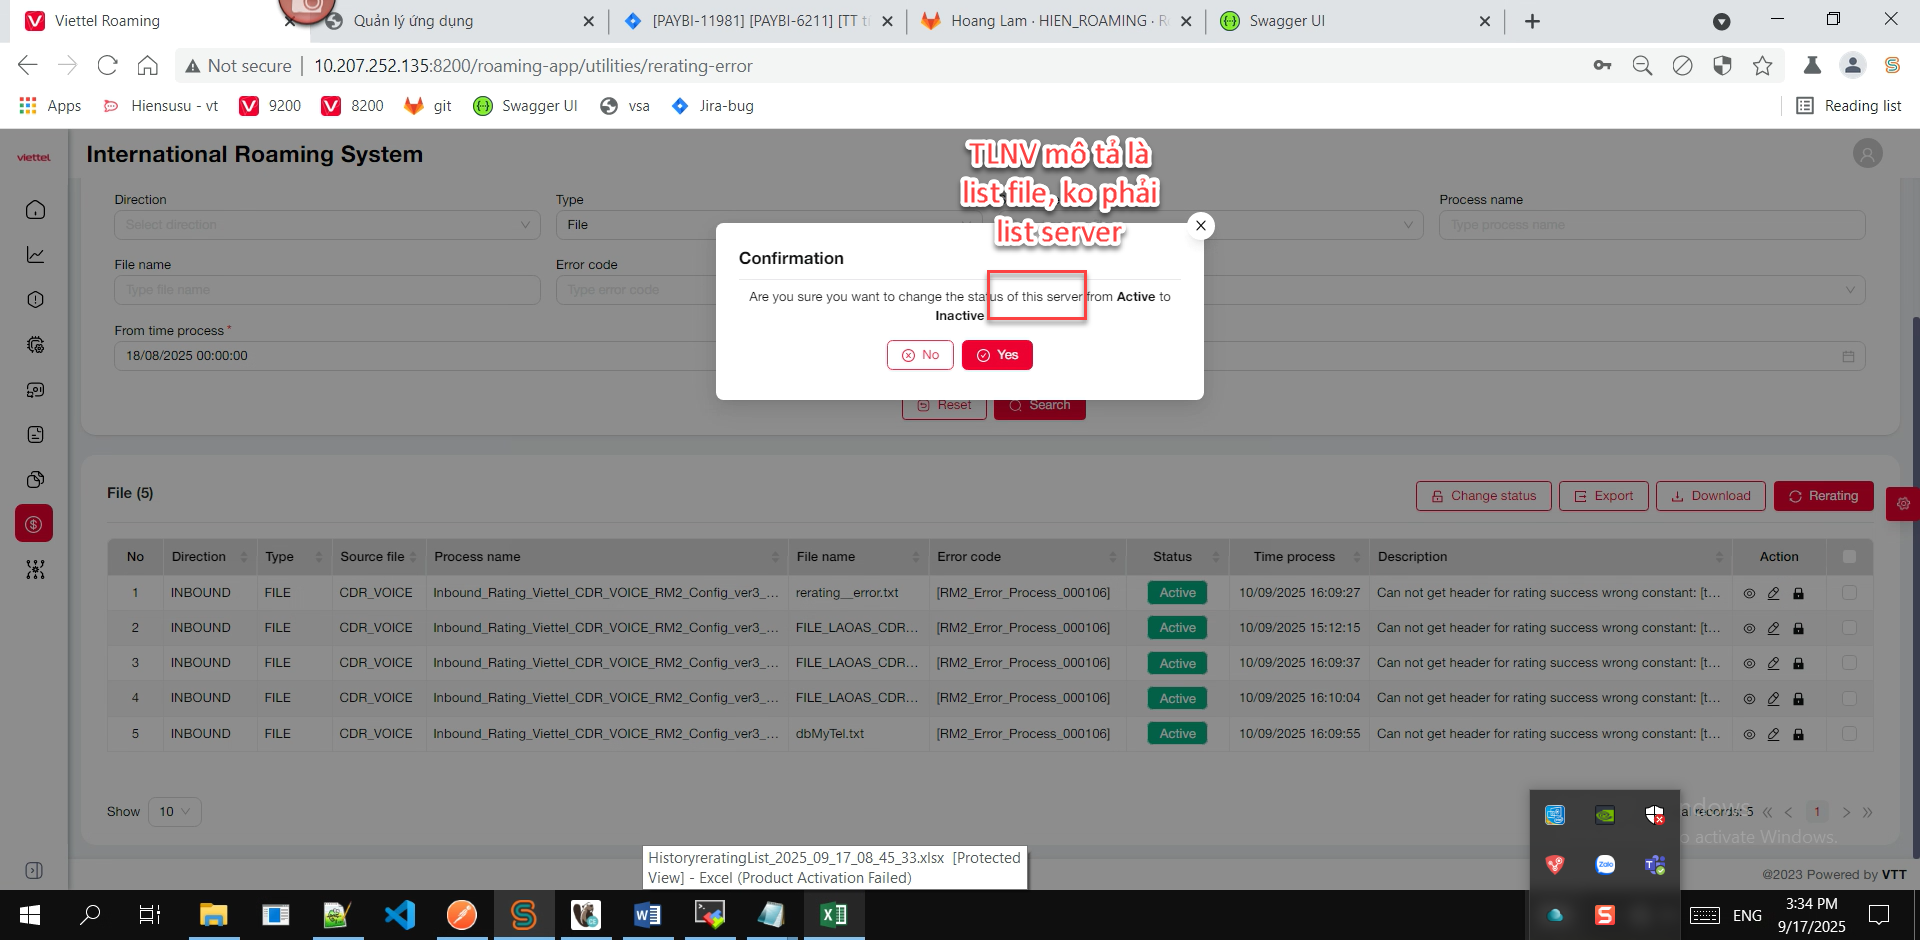Open the chart statistics sidebar icon

click(35, 255)
